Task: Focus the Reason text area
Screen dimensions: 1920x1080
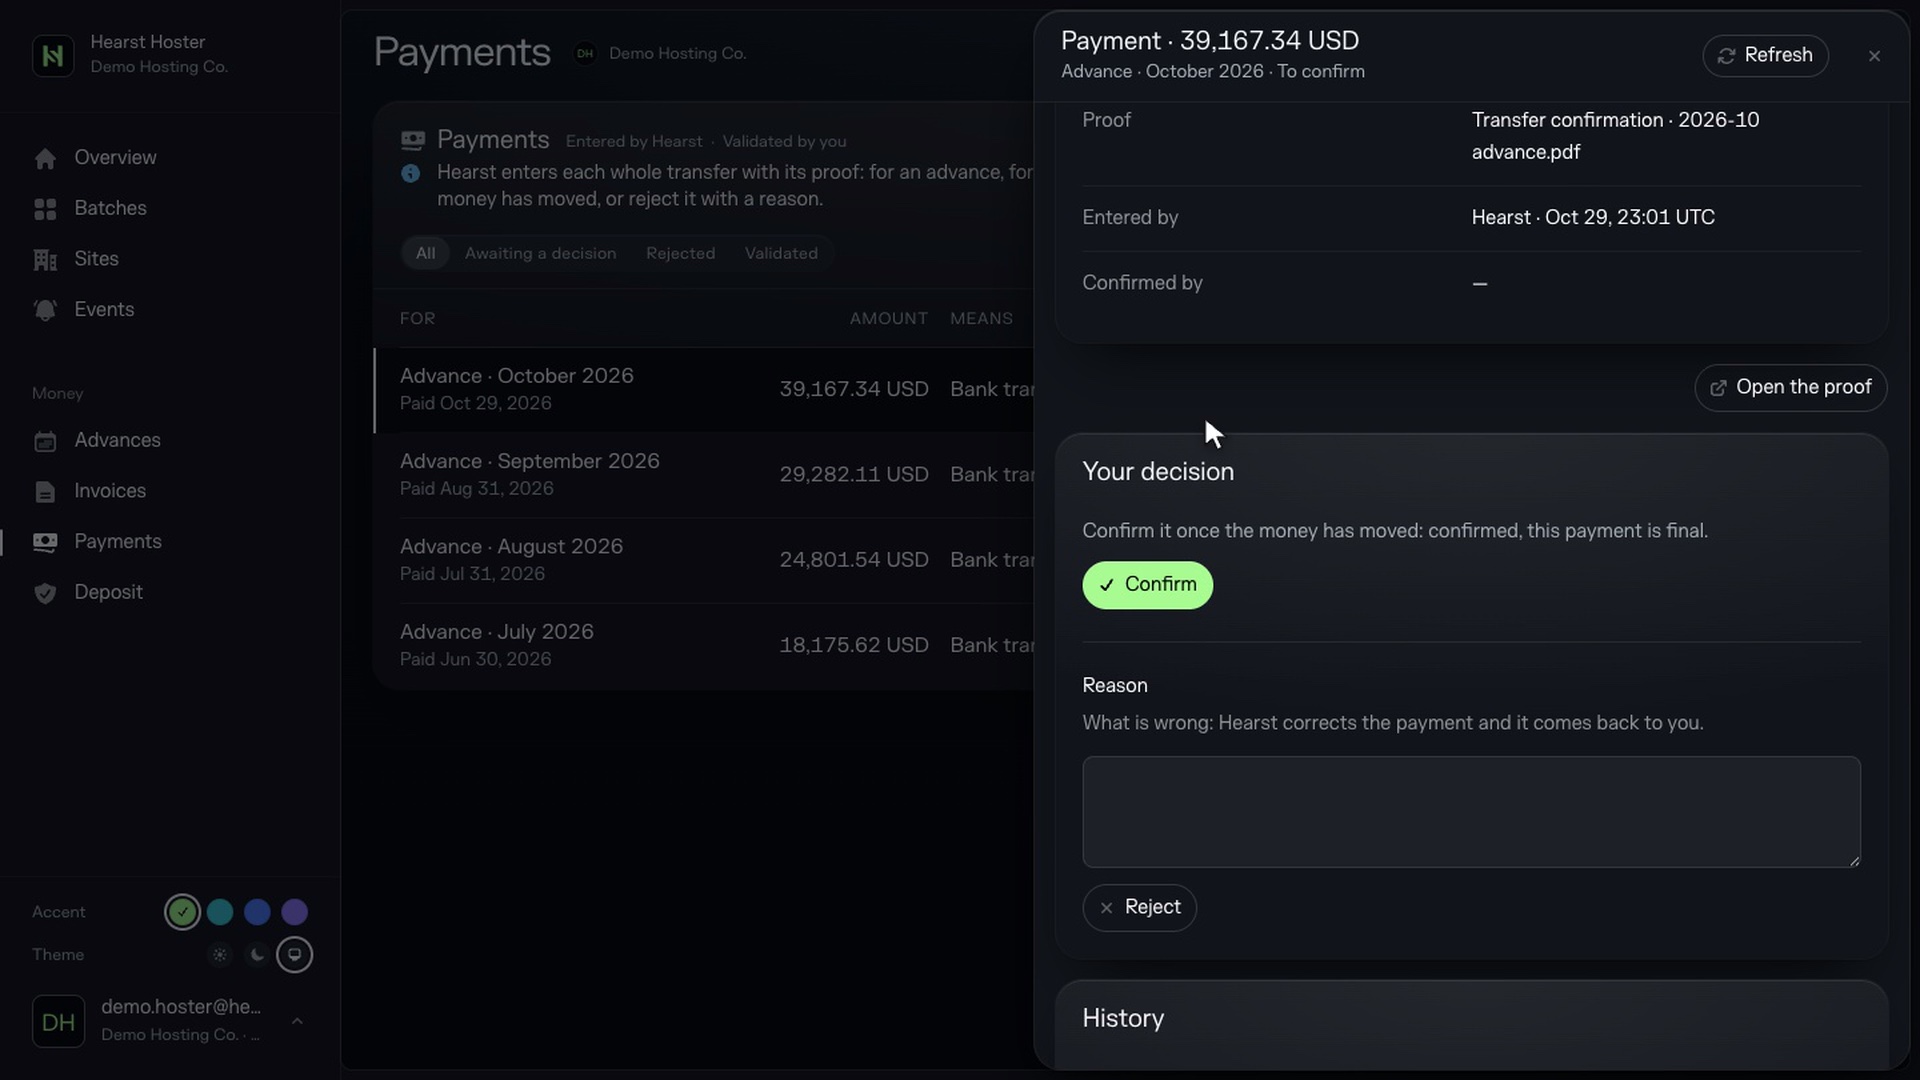Action: point(1471,812)
